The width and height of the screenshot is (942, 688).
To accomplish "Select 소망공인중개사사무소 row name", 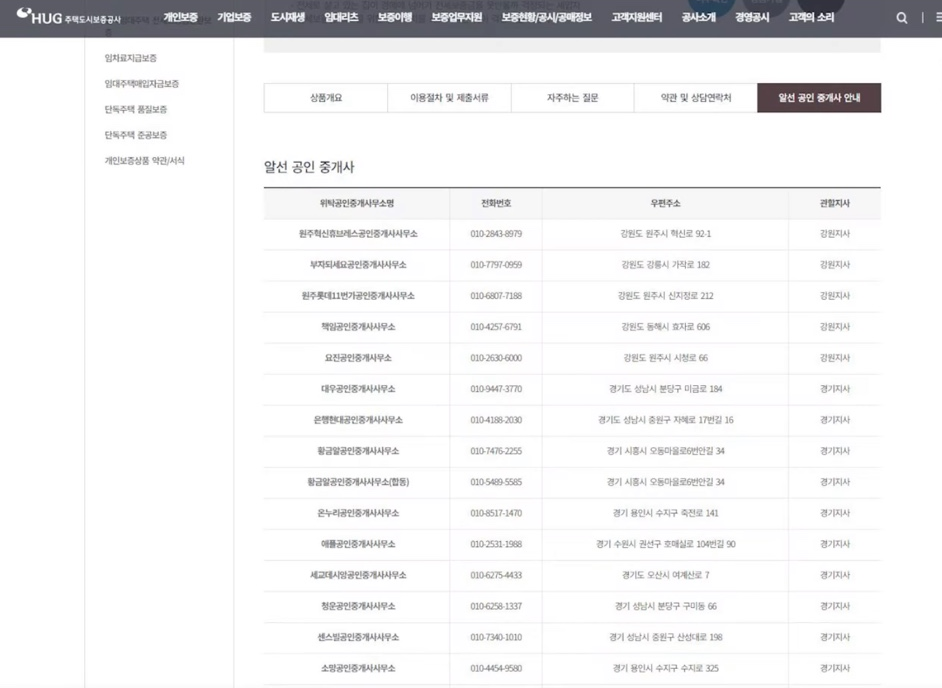I will pyautogui.click(x=358, y=669).
